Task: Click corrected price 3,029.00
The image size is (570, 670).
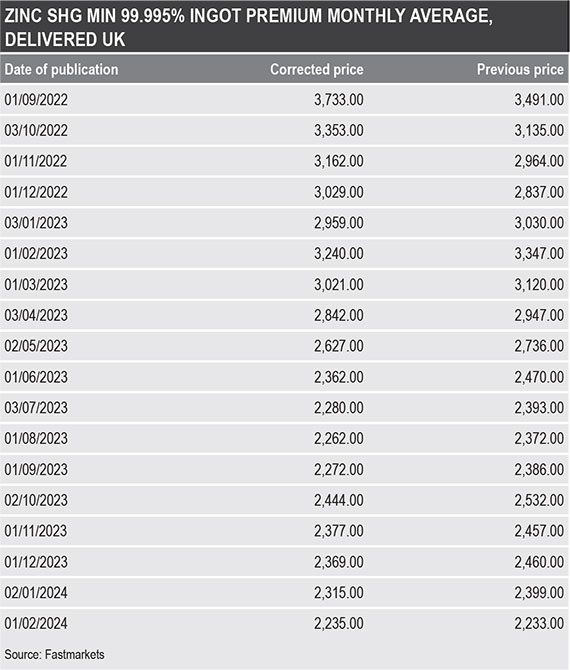Action: (339, 192)
